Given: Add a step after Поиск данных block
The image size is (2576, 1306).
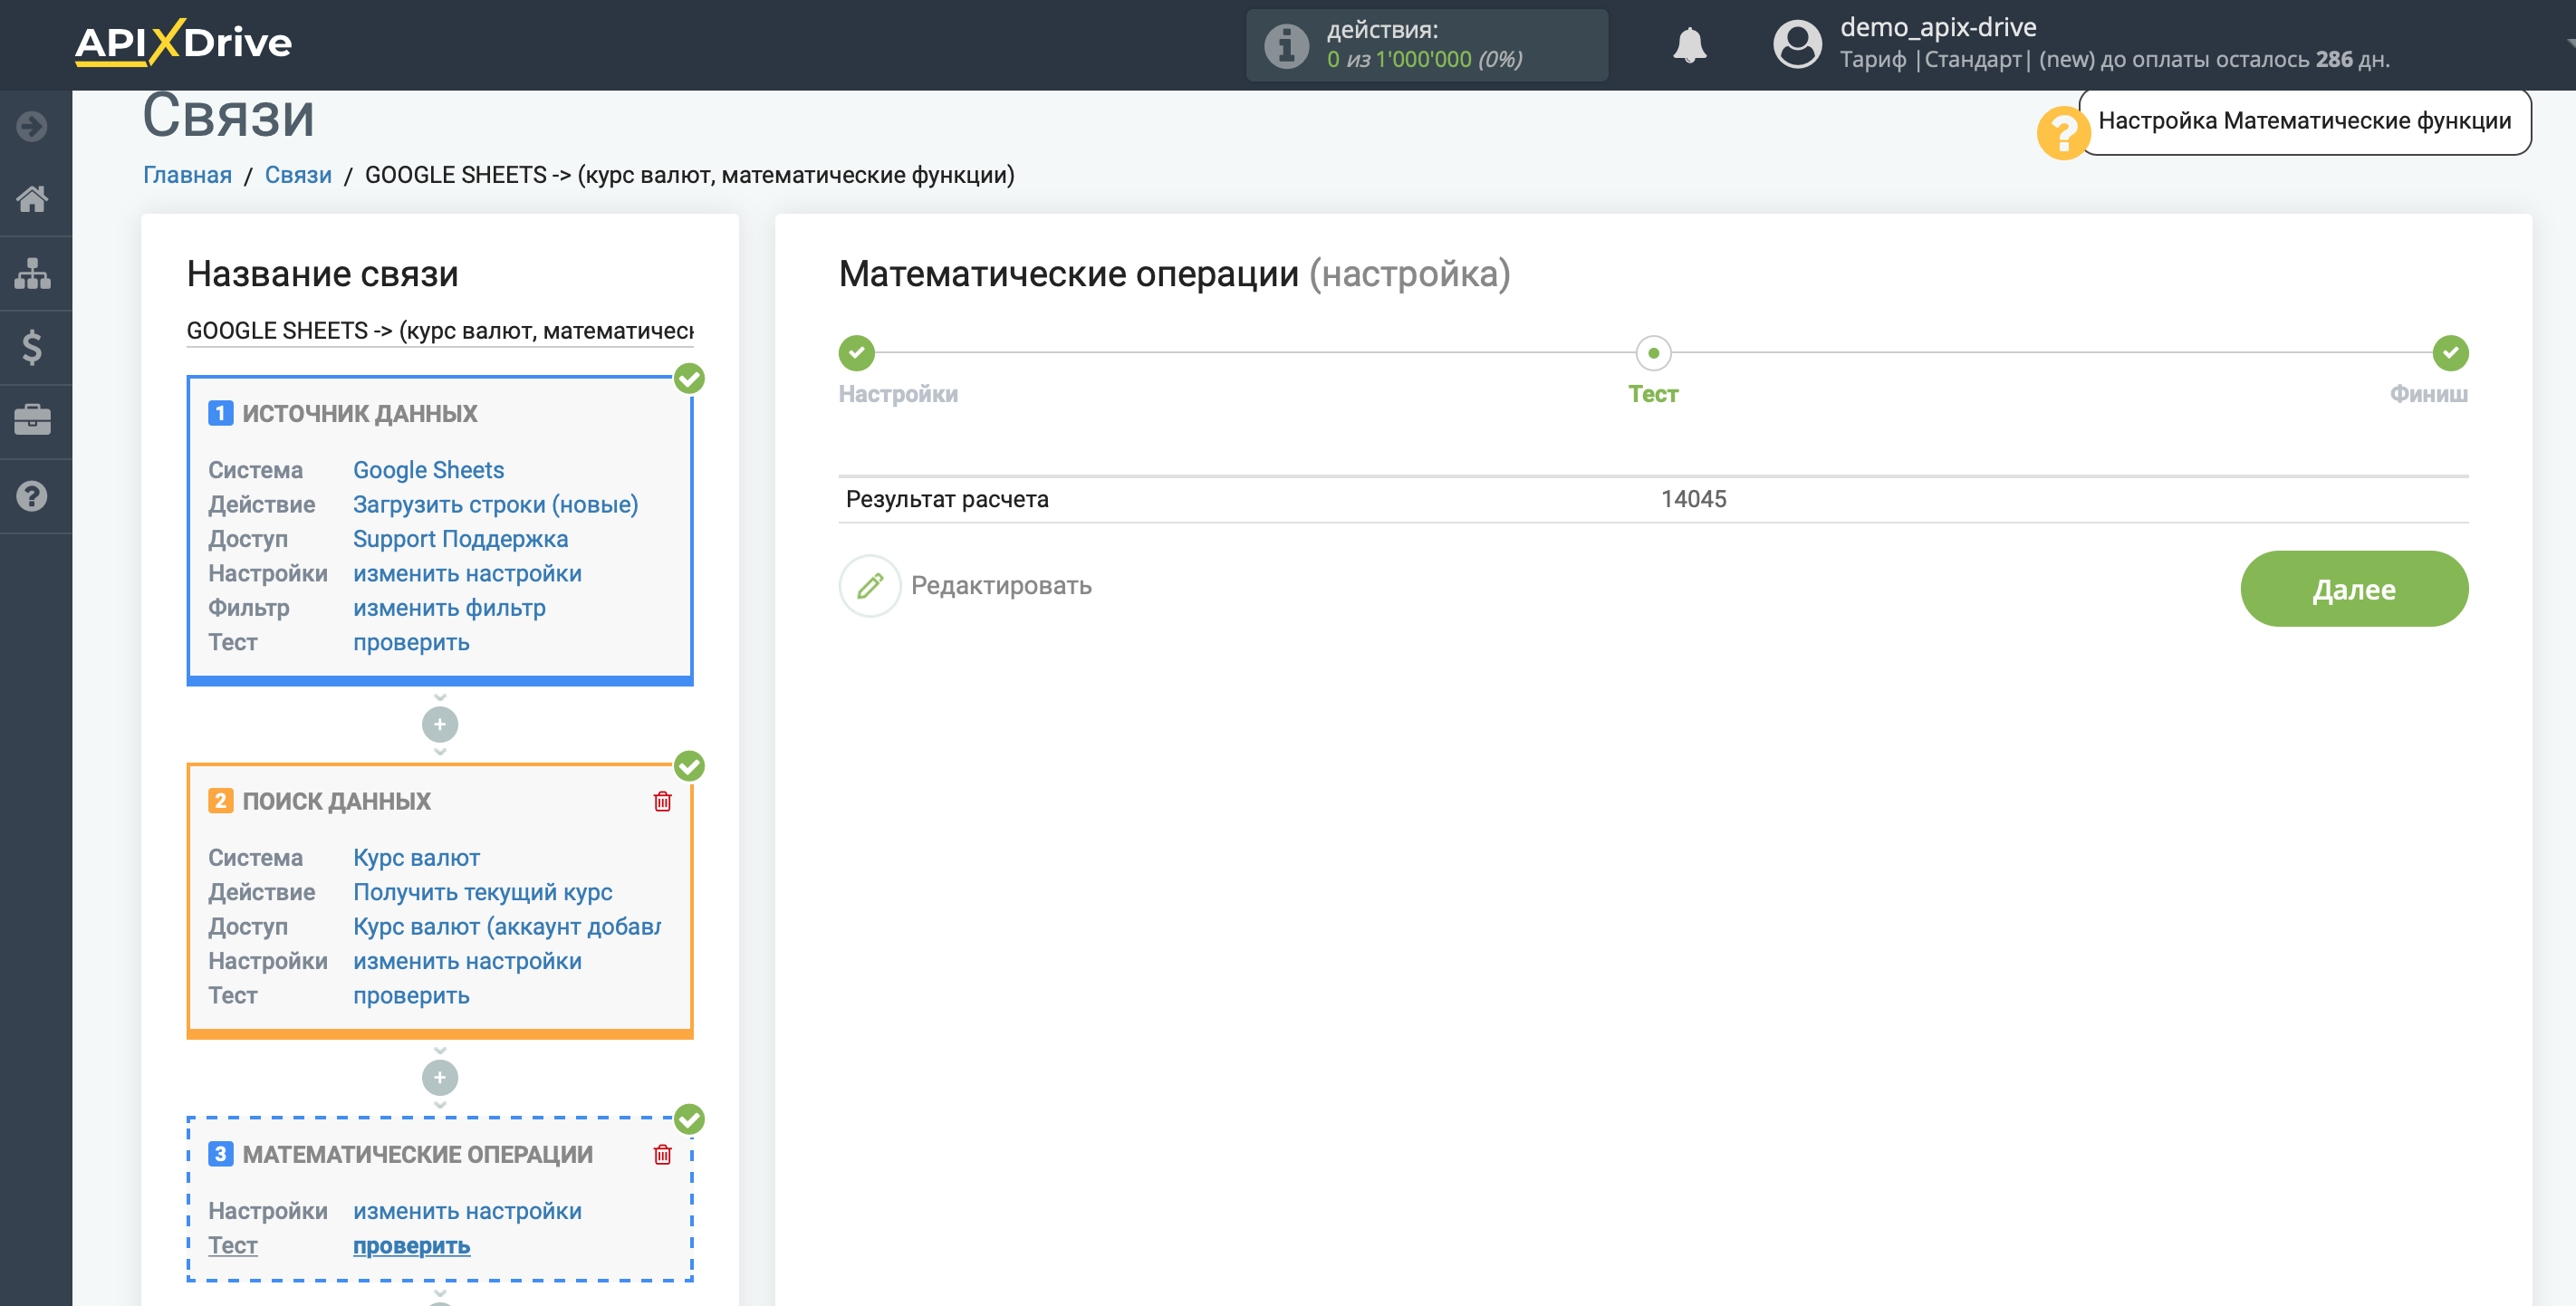Looking at the screenshot, I should coord(440,1077).
